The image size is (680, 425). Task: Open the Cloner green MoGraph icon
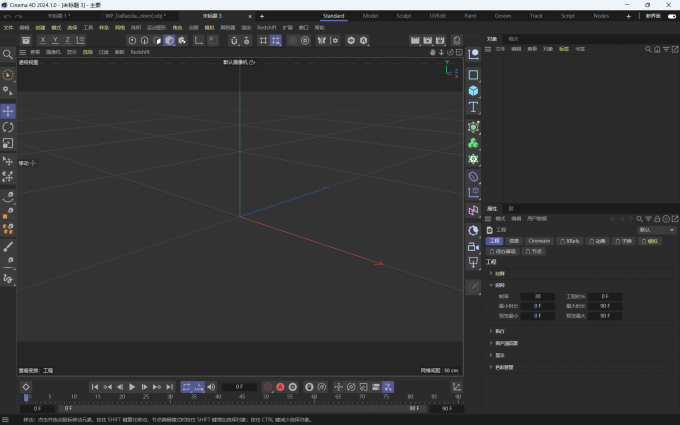point(473,143)
